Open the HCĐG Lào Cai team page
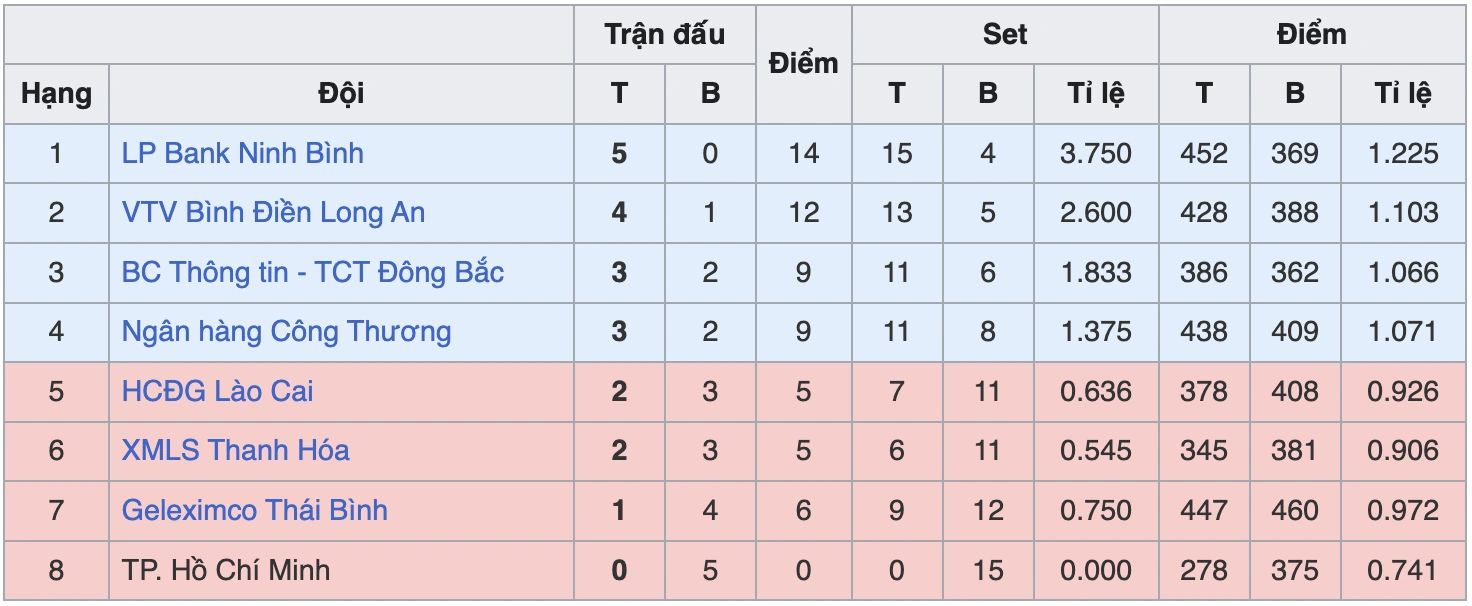 pos(217,391)
